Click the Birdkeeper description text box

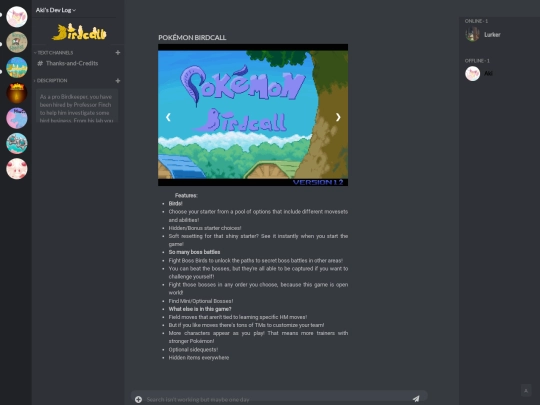pos(77,106)
